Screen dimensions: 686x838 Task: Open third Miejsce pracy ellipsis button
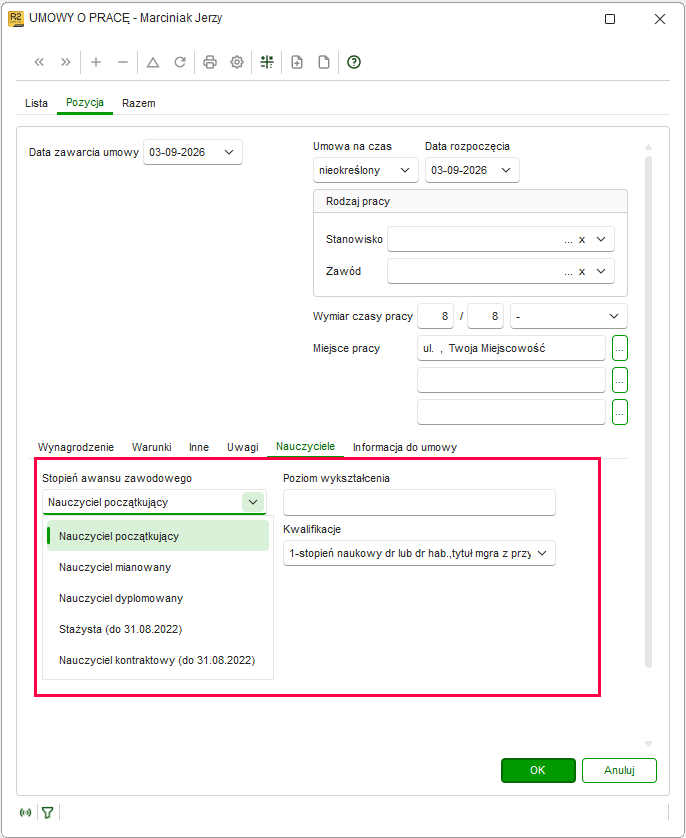(x=619, y=413)
